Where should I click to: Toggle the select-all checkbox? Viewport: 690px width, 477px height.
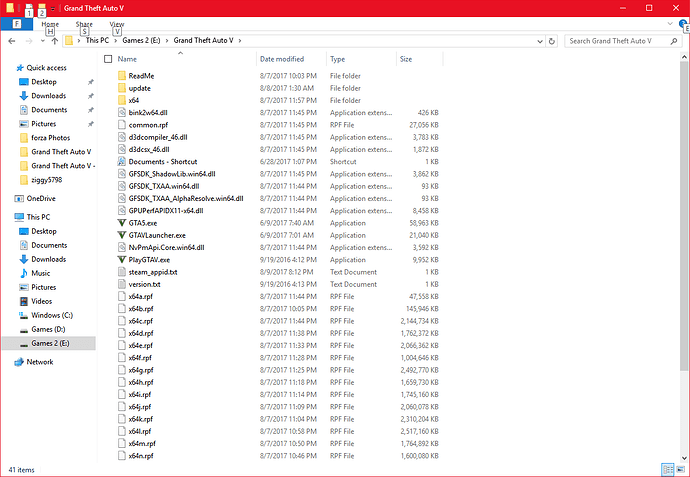tap(108, 59)
